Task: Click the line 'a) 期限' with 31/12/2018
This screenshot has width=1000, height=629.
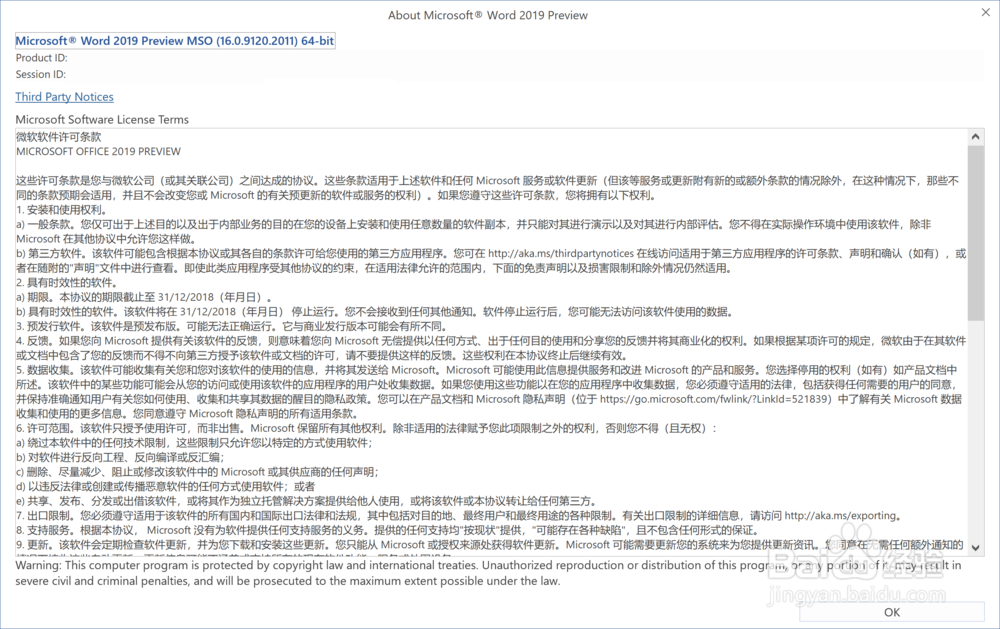Action: (x=145, y=297)
